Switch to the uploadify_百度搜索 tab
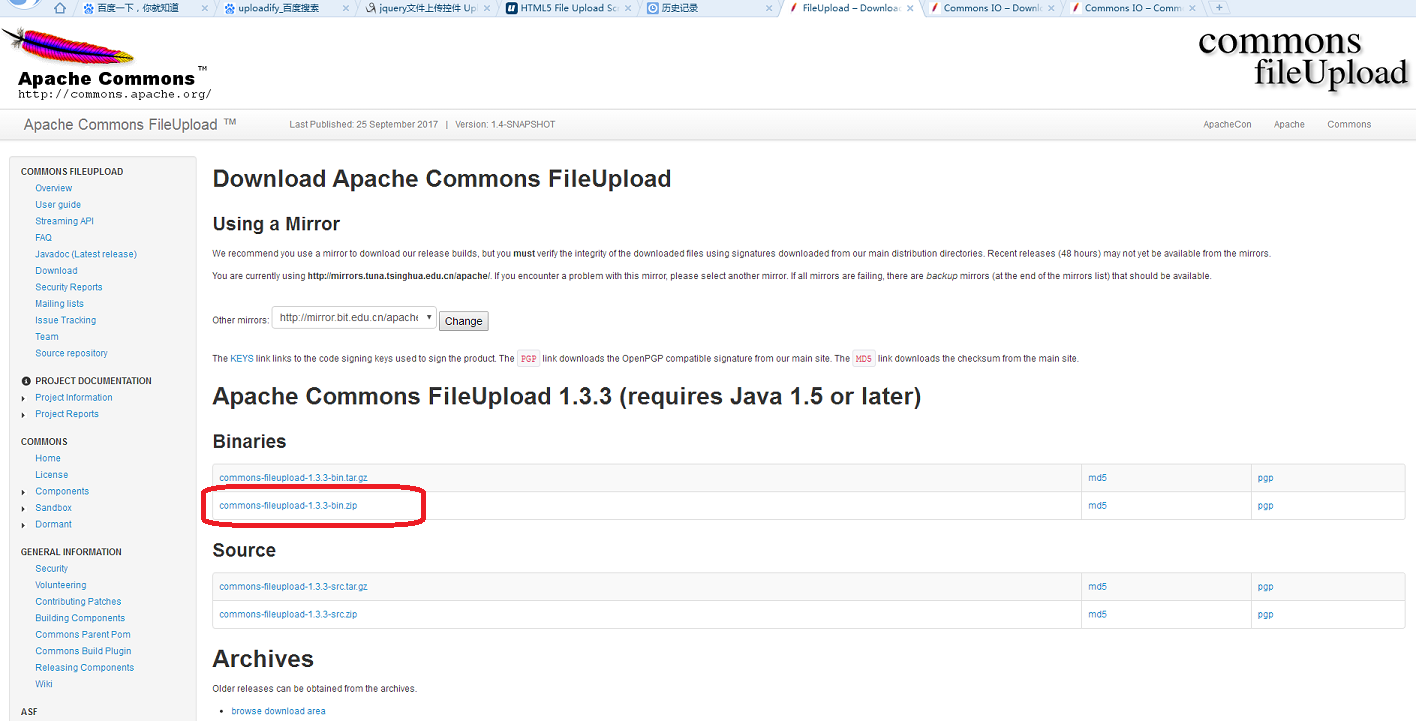This screenshot has height=721, width=1416. [278, 8]
